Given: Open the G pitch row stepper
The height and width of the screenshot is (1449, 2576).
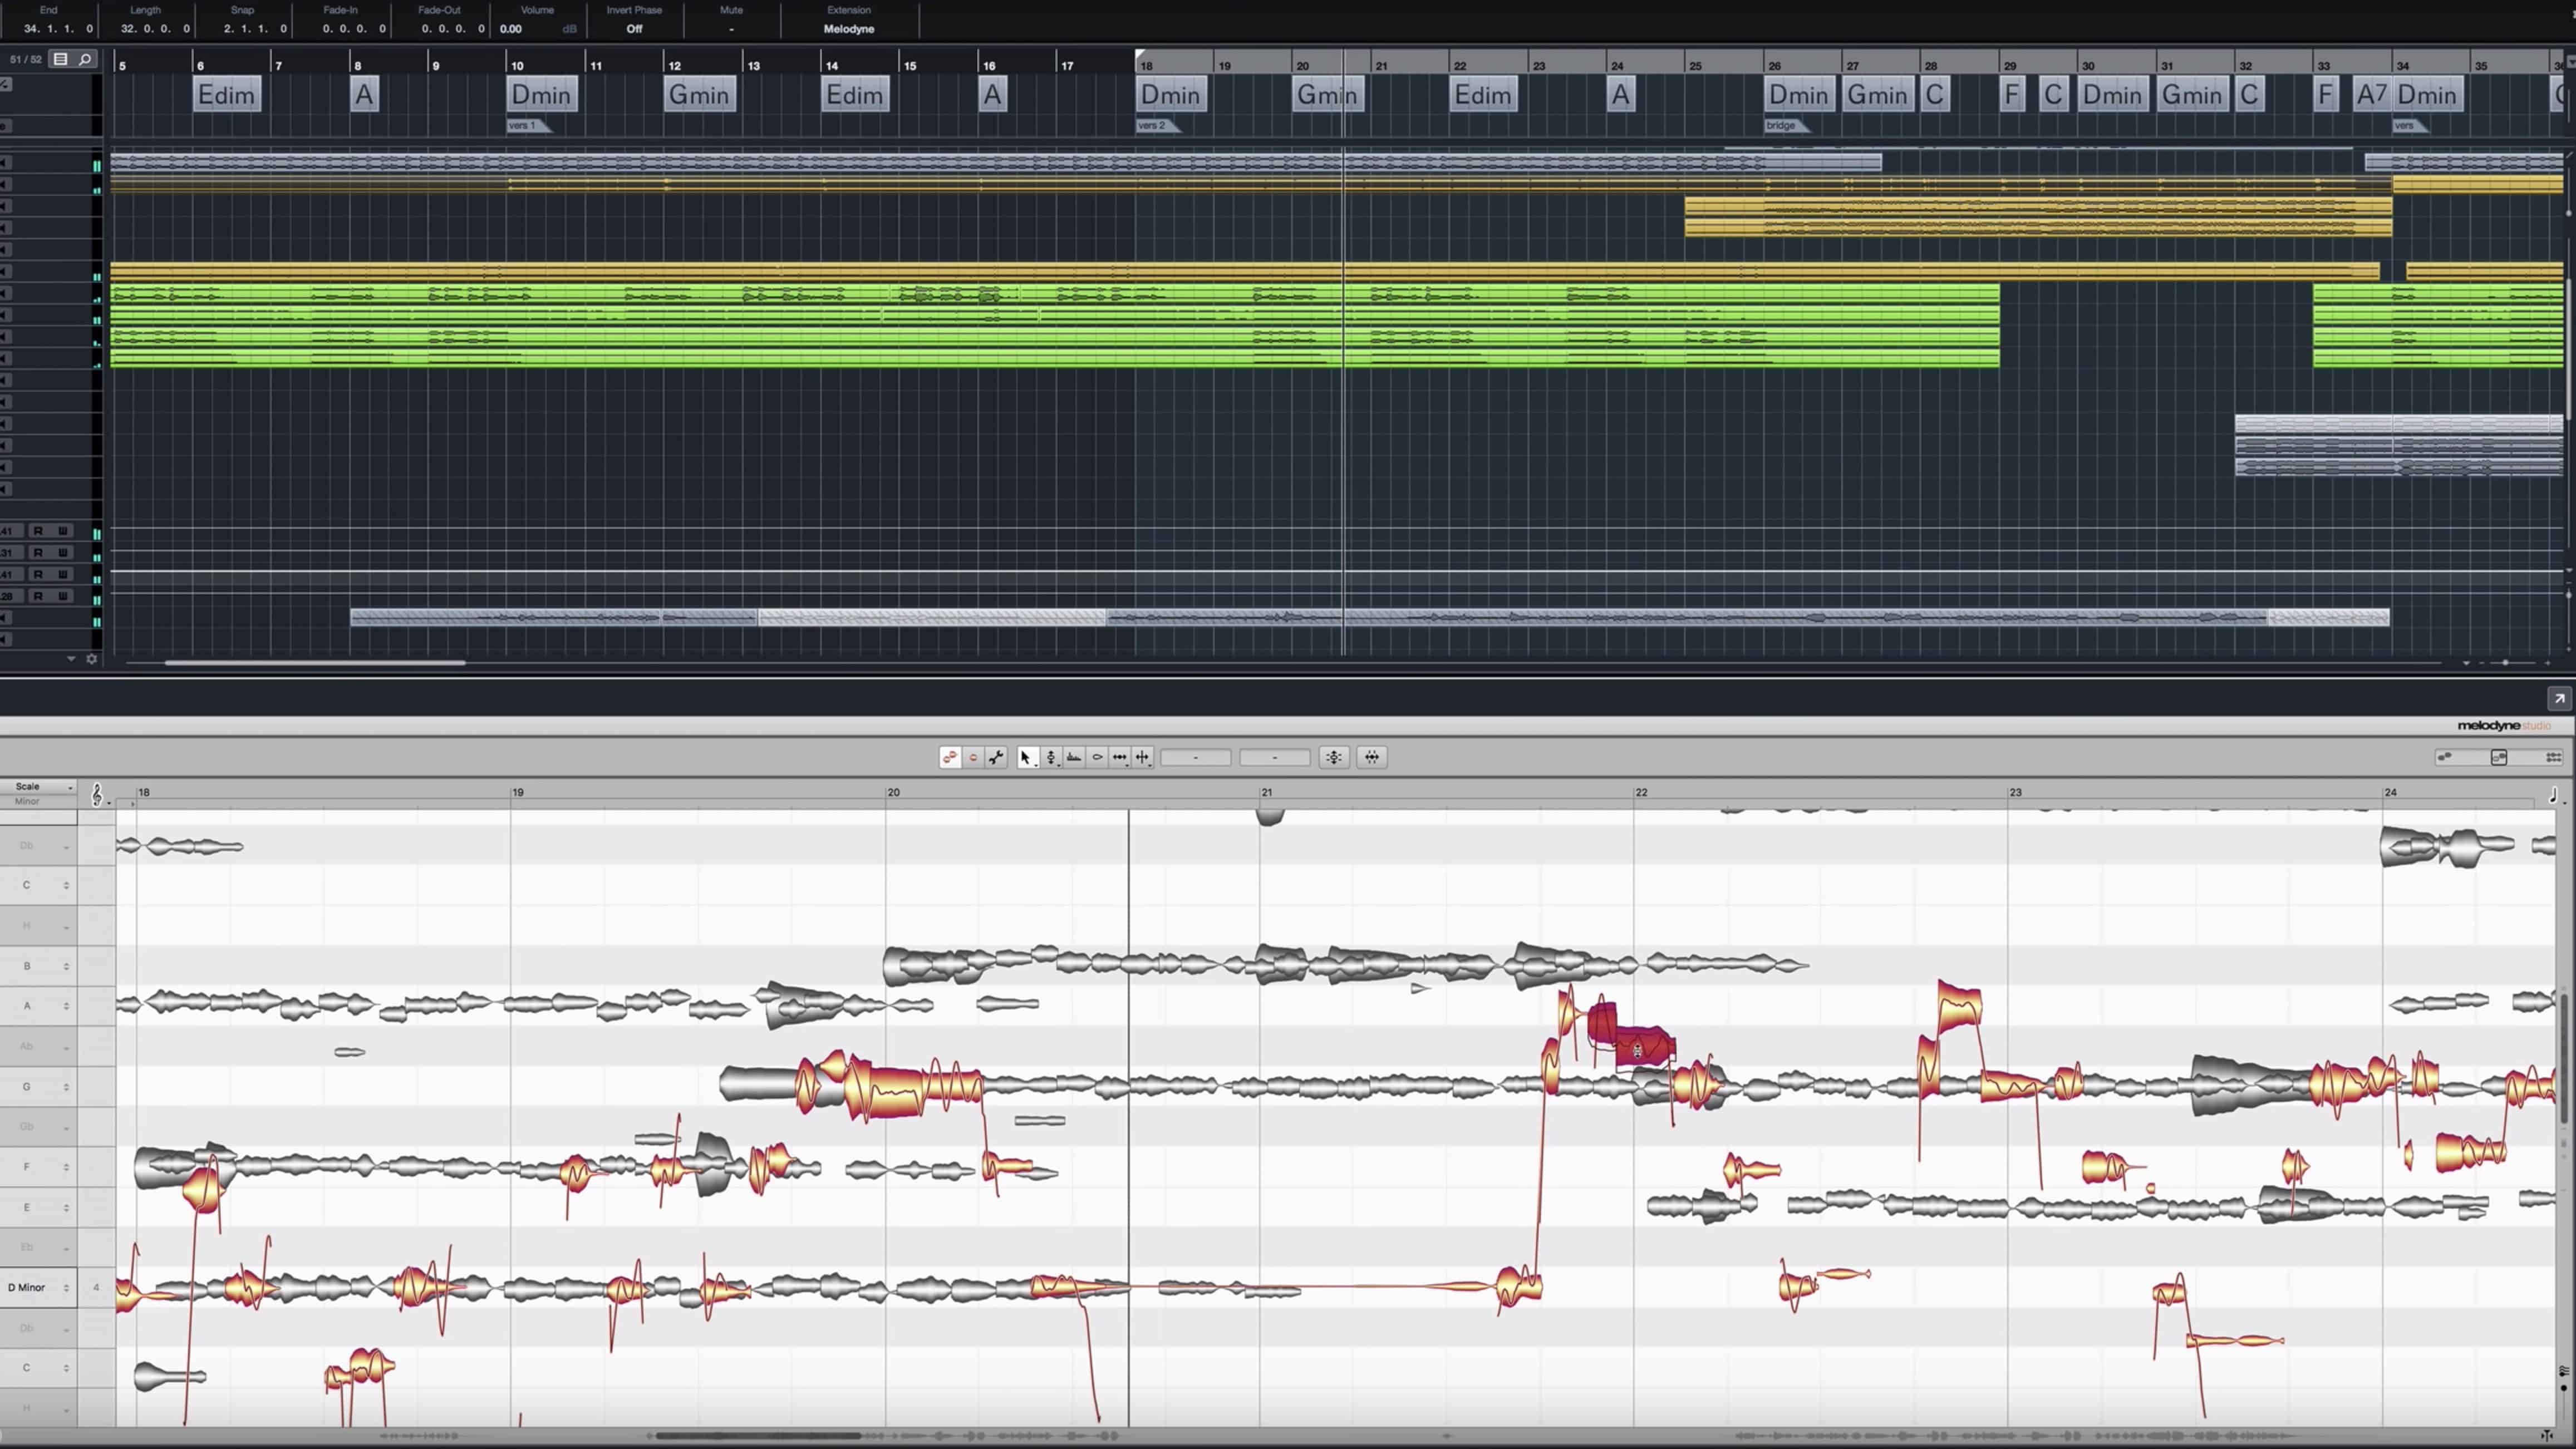Looking at the screenshot, I should [x=66, y=1087].
